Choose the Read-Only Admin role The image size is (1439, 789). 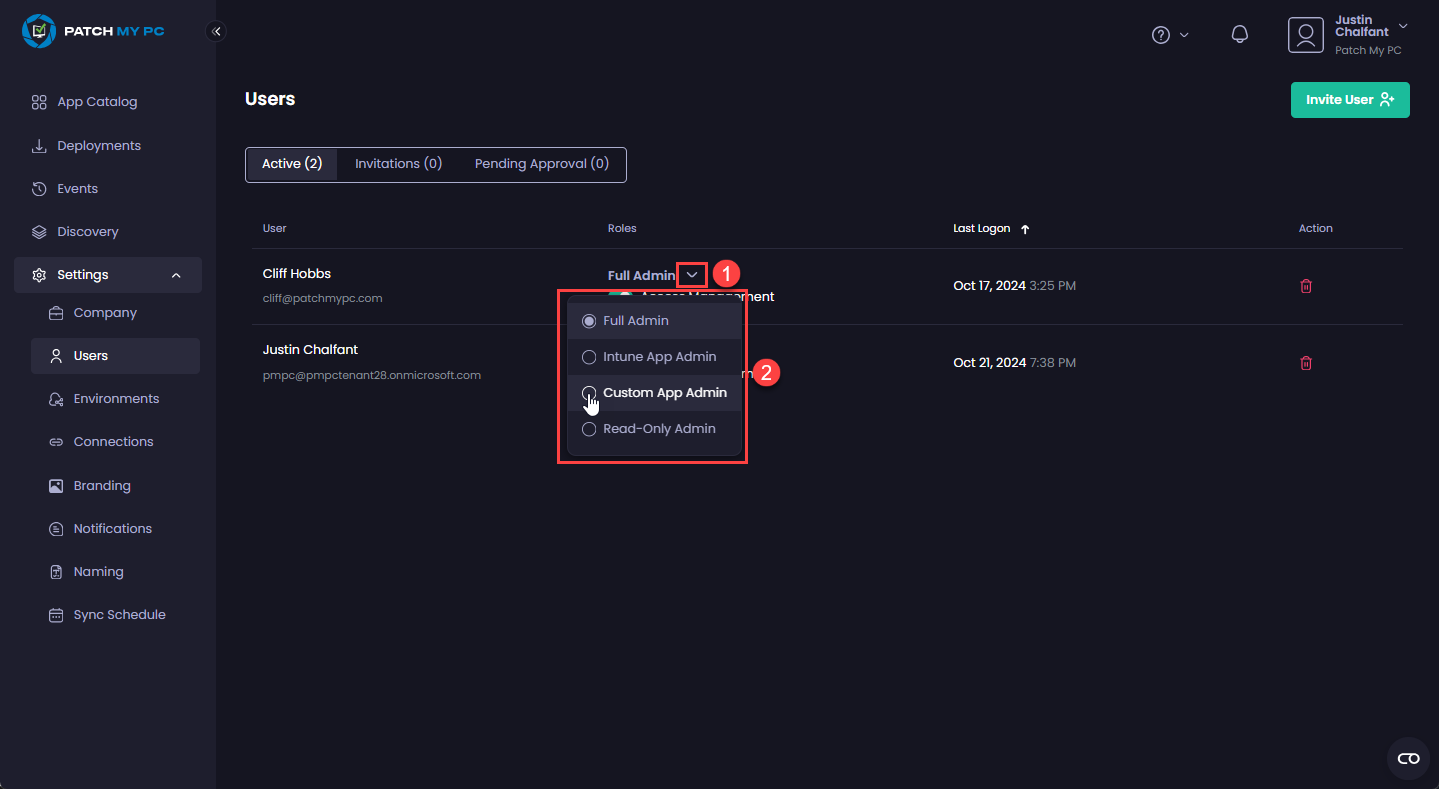[659, 429]
